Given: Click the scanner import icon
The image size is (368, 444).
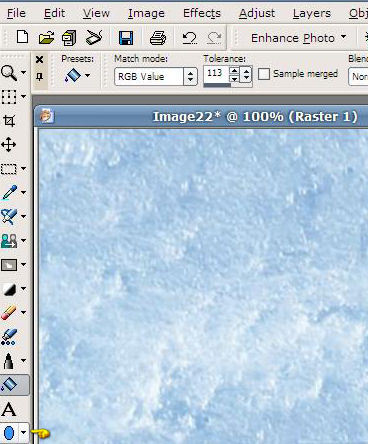Looking at the screenshot, I should click(94, 37).
